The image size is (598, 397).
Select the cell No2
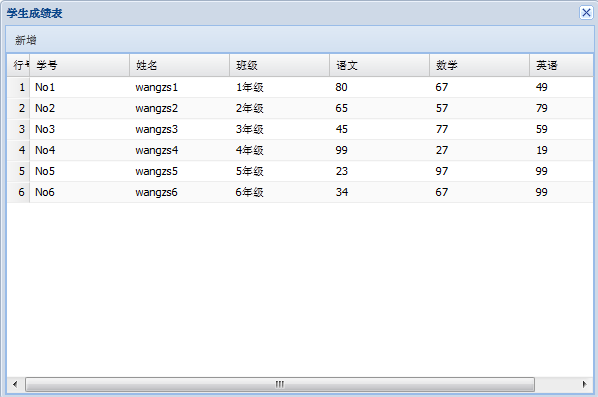(80, 108)
